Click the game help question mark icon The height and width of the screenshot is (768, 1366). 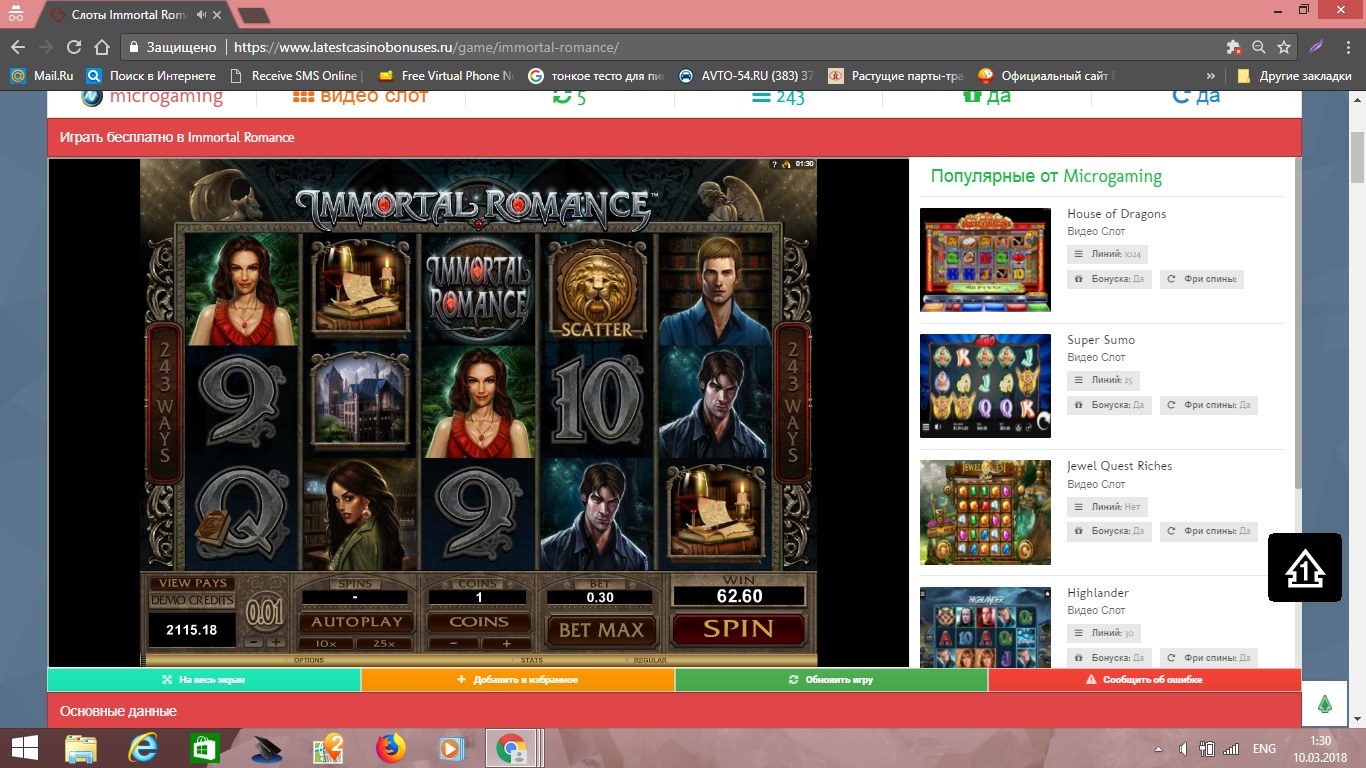pos(774,164)
